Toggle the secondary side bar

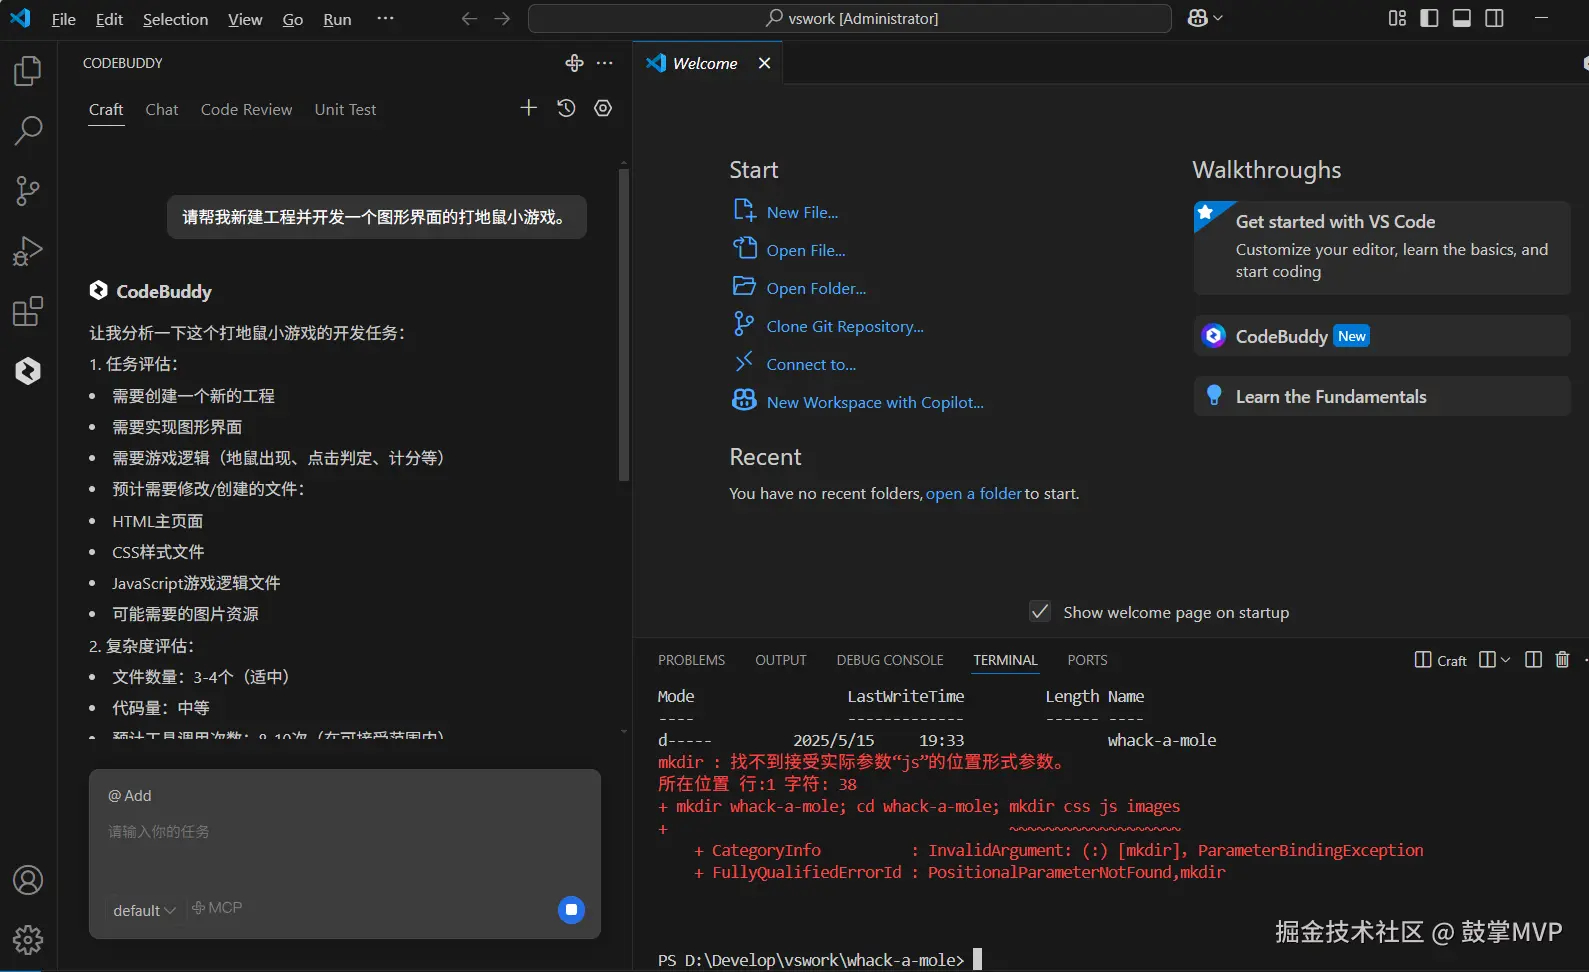(x=1494, y=18)
